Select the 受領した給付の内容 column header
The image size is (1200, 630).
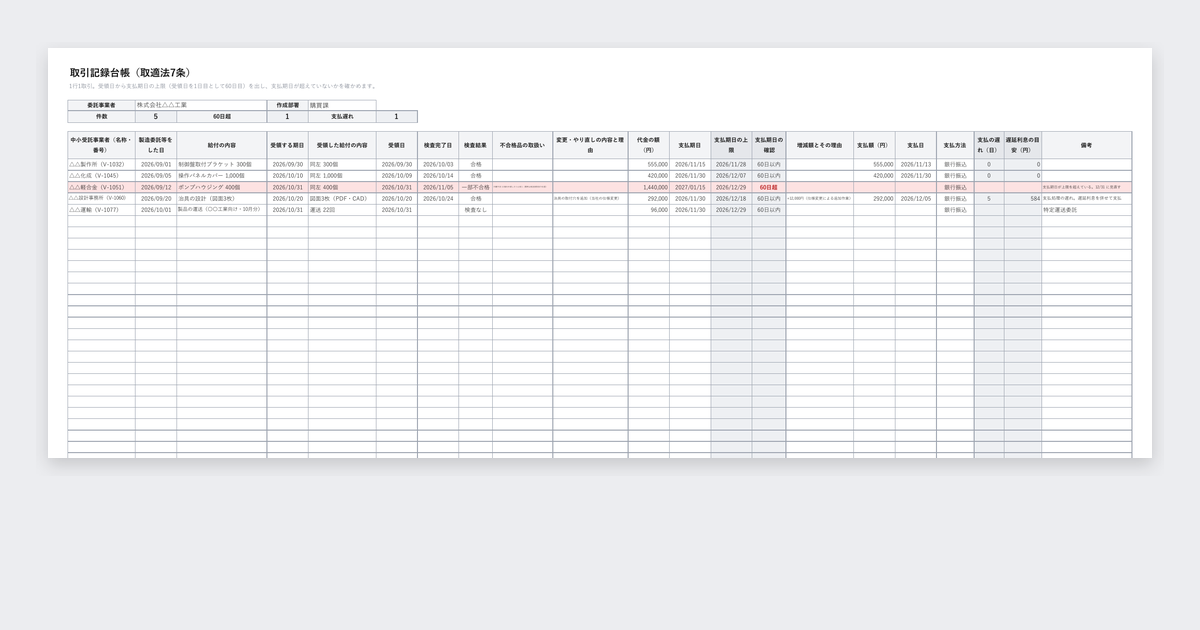click(x=342, y=145)
